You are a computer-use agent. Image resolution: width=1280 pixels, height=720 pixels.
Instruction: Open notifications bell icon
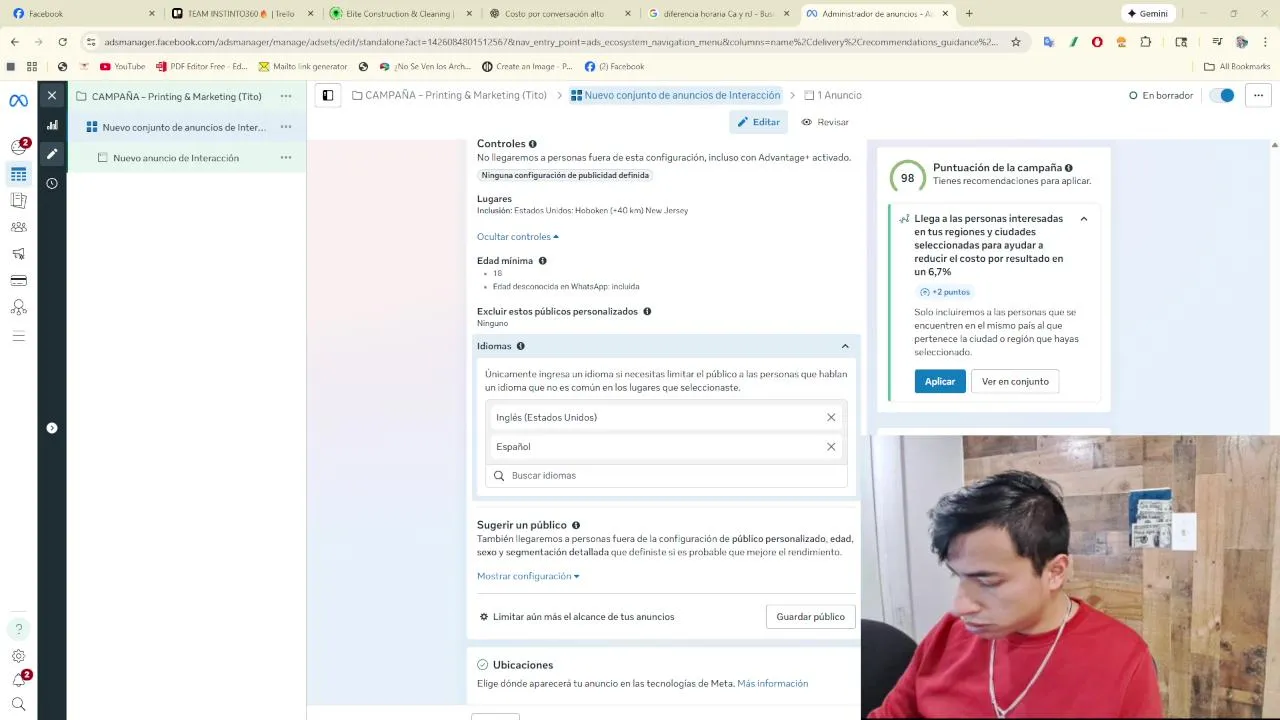tap(18, 680)
